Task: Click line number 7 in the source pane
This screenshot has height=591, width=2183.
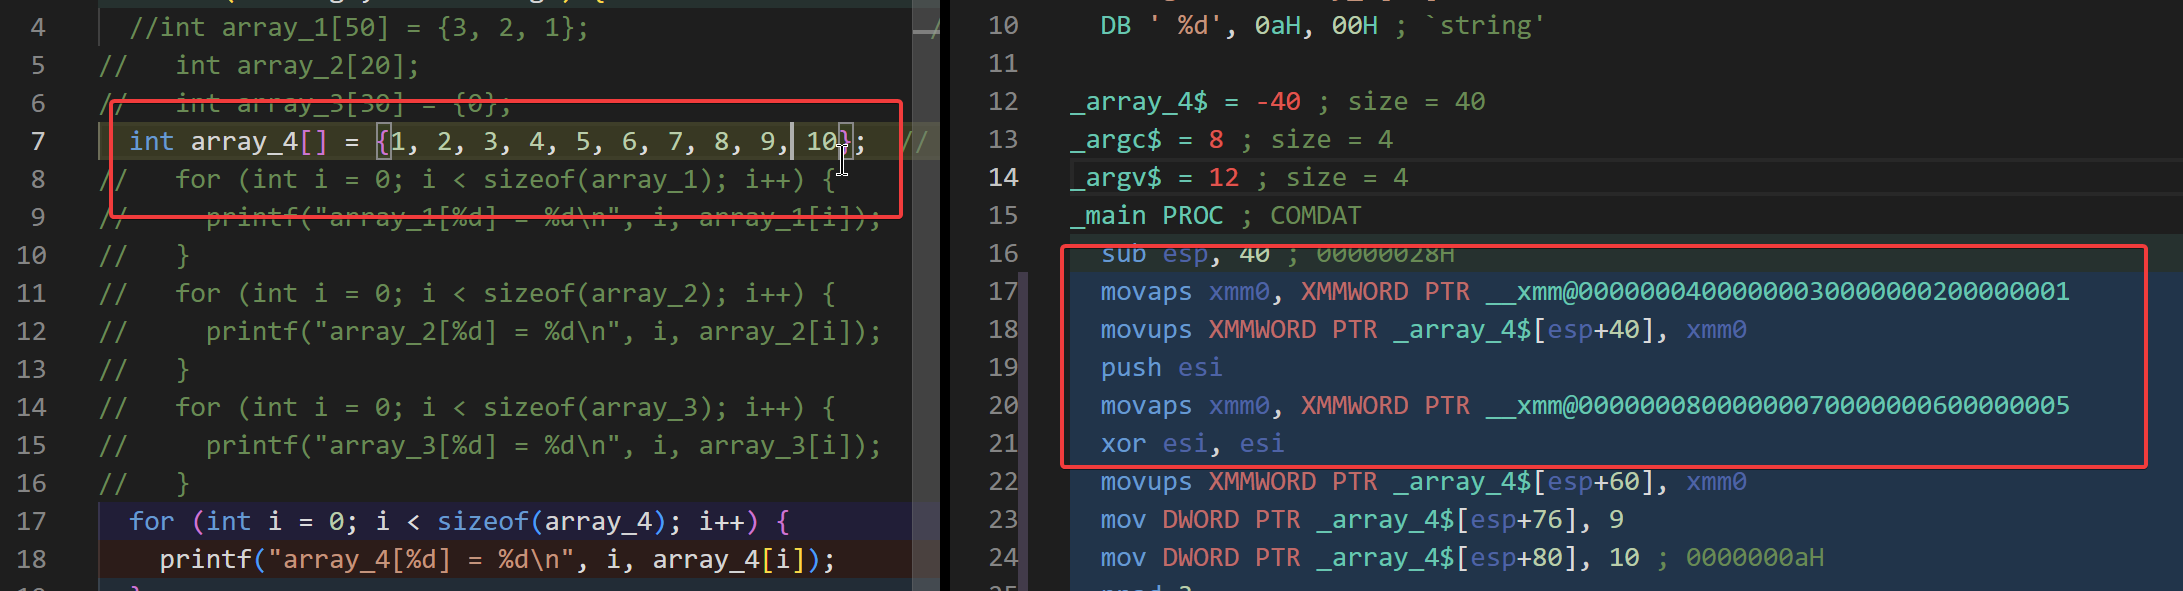Action: click(x=37, y=141)
